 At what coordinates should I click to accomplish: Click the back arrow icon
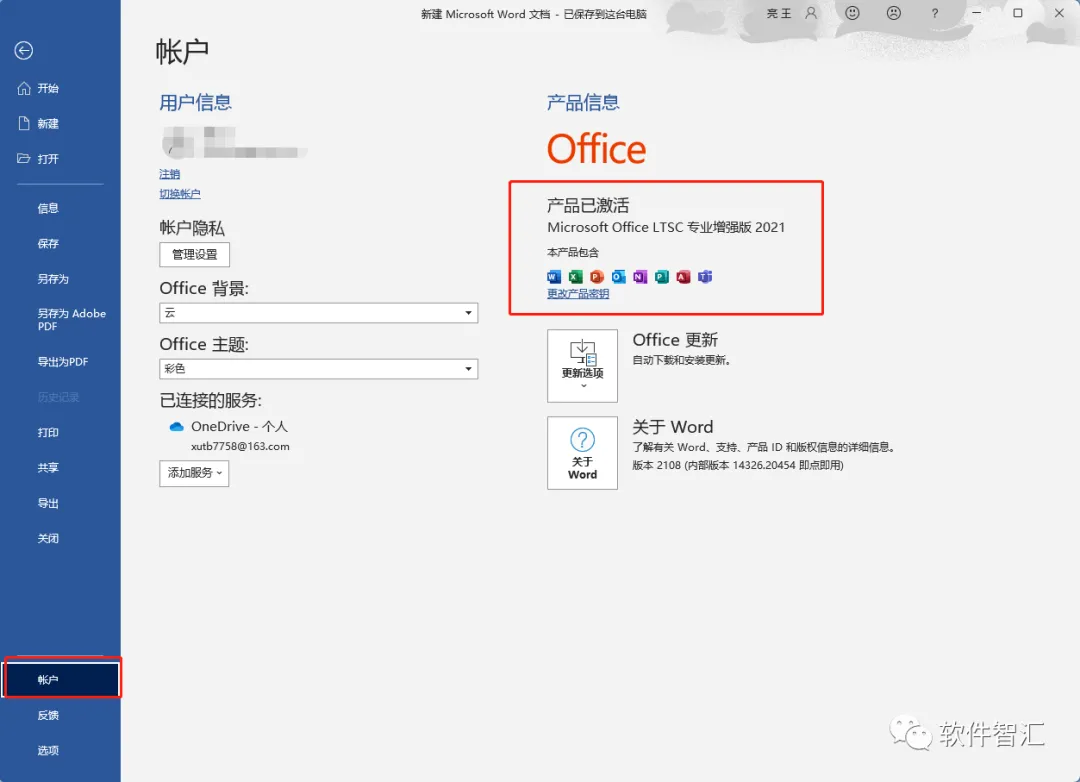coord(23,50)
